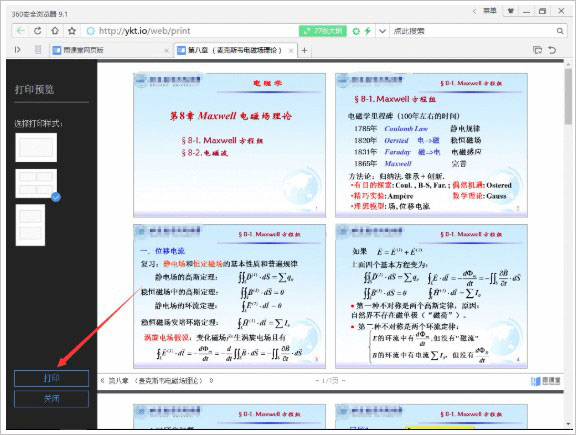Image resolution: width=576 pixels, height=435 pixels.
Task: Click the search magnifier icon
Action: click(560, 31)
